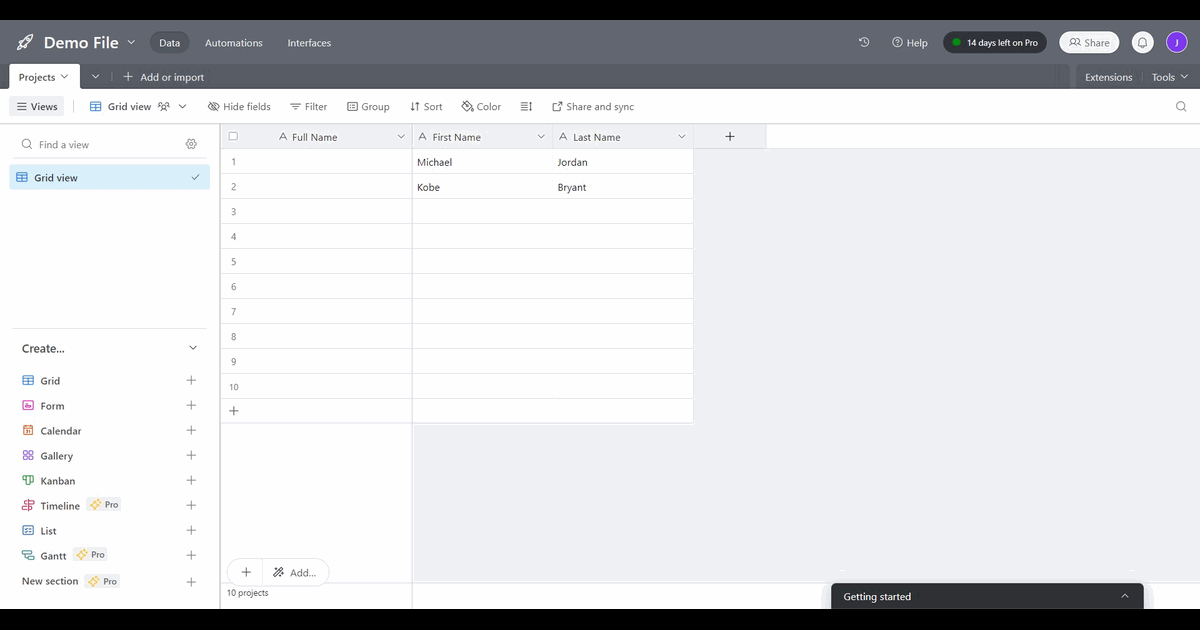
Task: Switch to the Automations tab
Action: (x=234, y=43)
